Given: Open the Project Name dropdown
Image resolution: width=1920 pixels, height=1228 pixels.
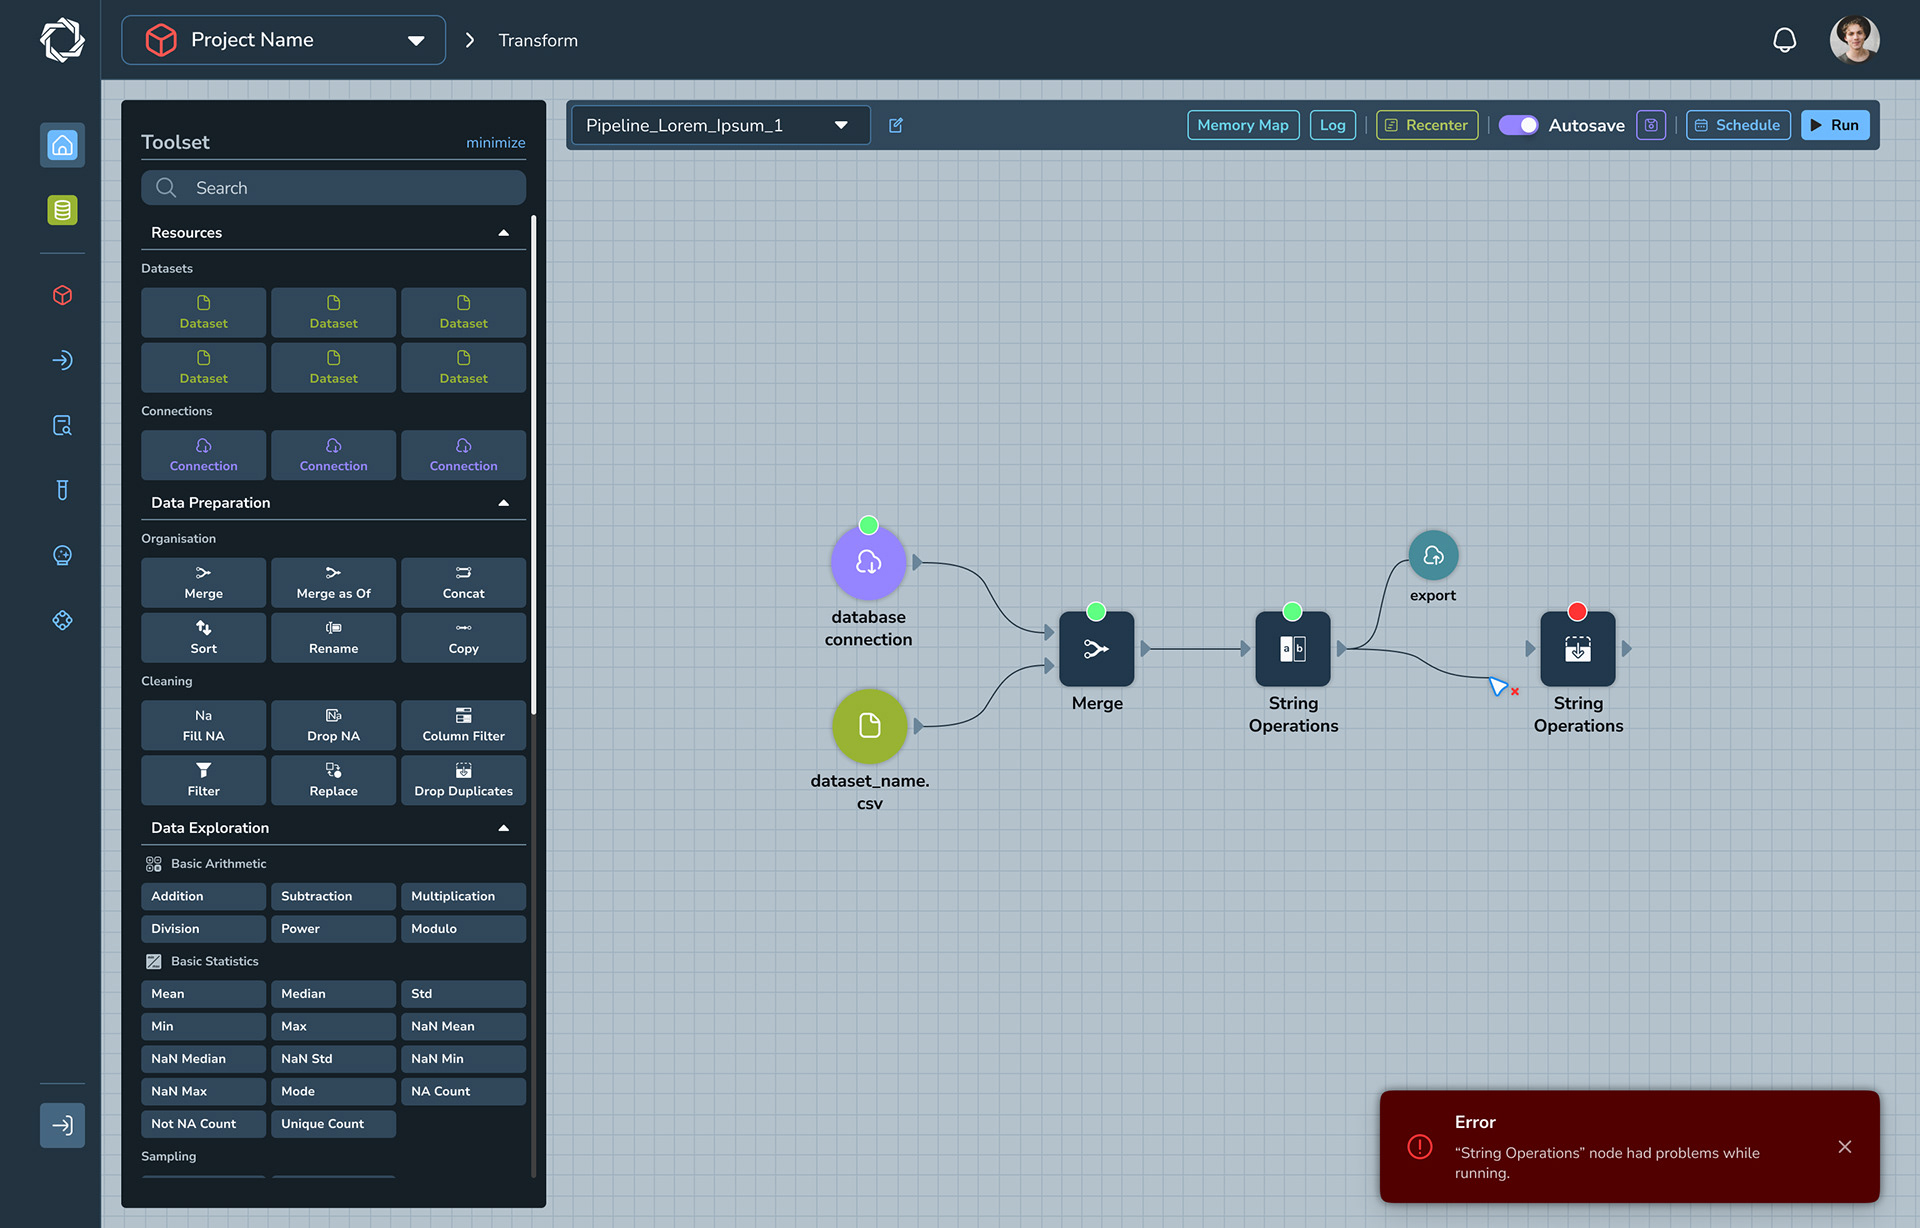Looking at the screenshot, I should click(x=284, y=40).
